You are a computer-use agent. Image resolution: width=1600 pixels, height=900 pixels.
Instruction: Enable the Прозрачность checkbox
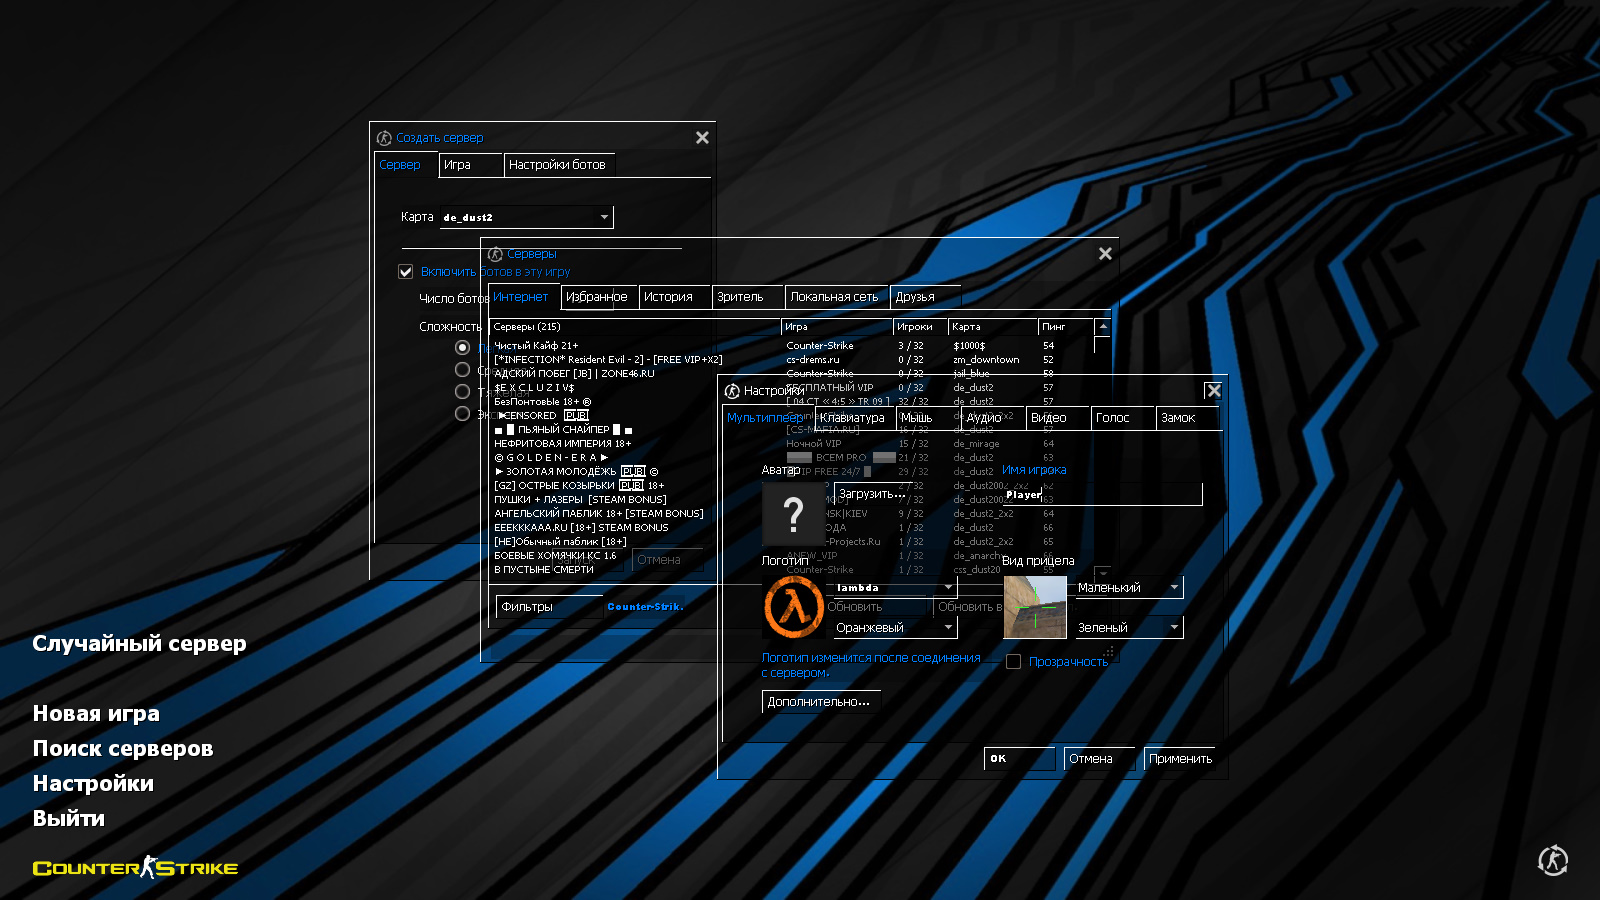pyautogui.click(x=1013, y=661)
